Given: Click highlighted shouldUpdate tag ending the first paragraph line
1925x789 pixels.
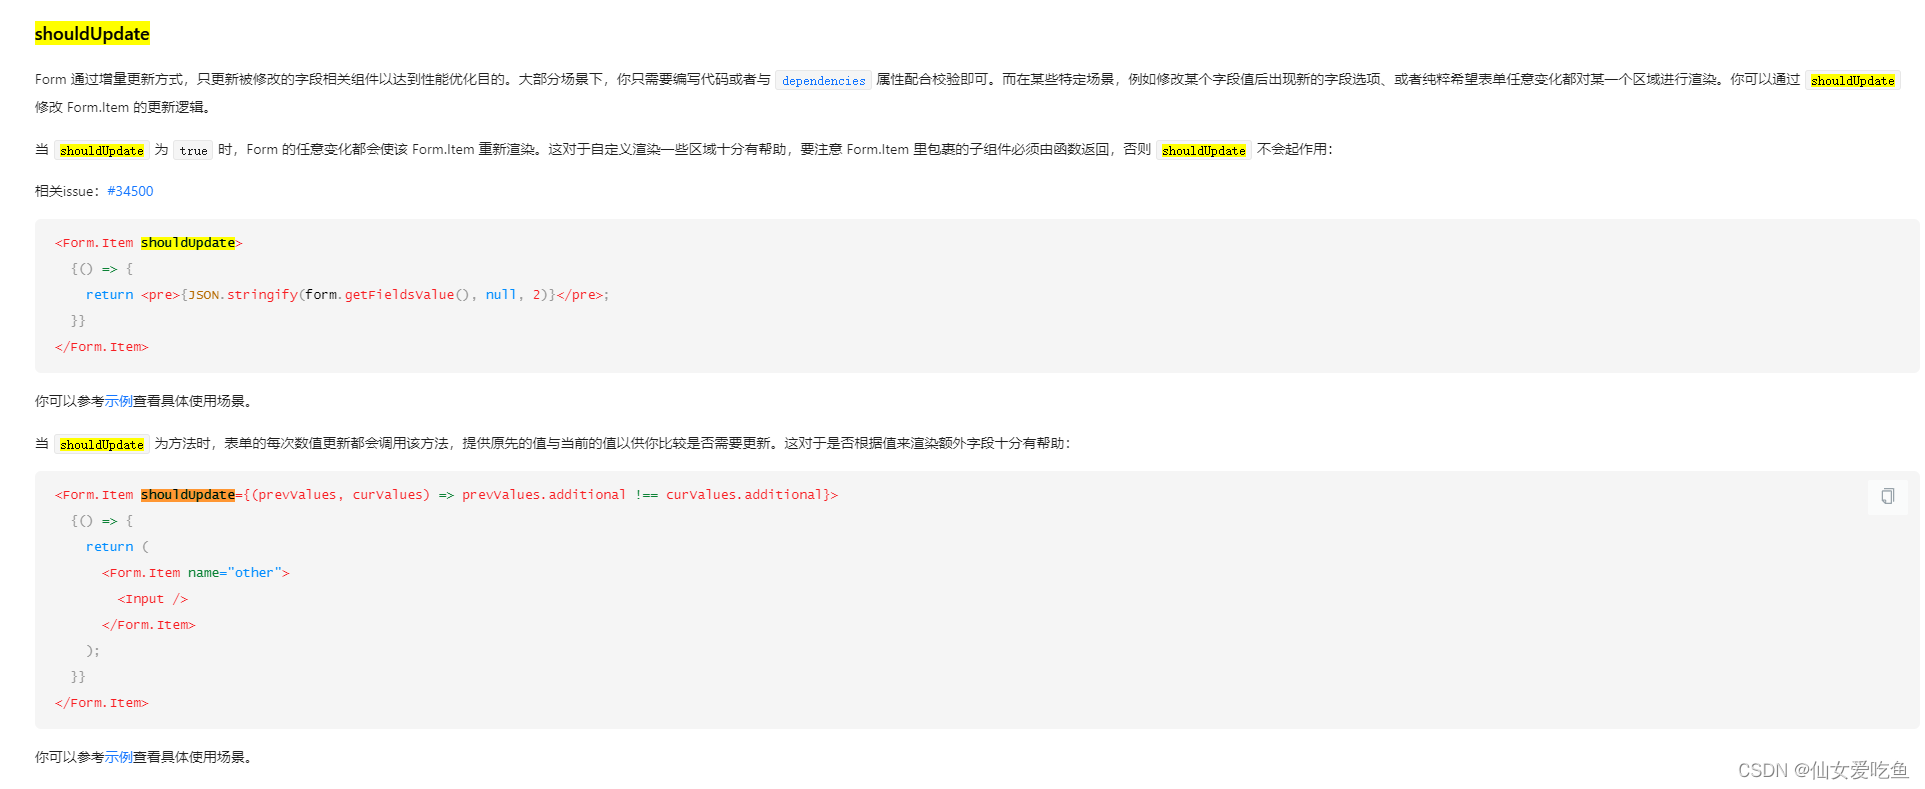Looking at the screenshot, I should [1852, 80].
